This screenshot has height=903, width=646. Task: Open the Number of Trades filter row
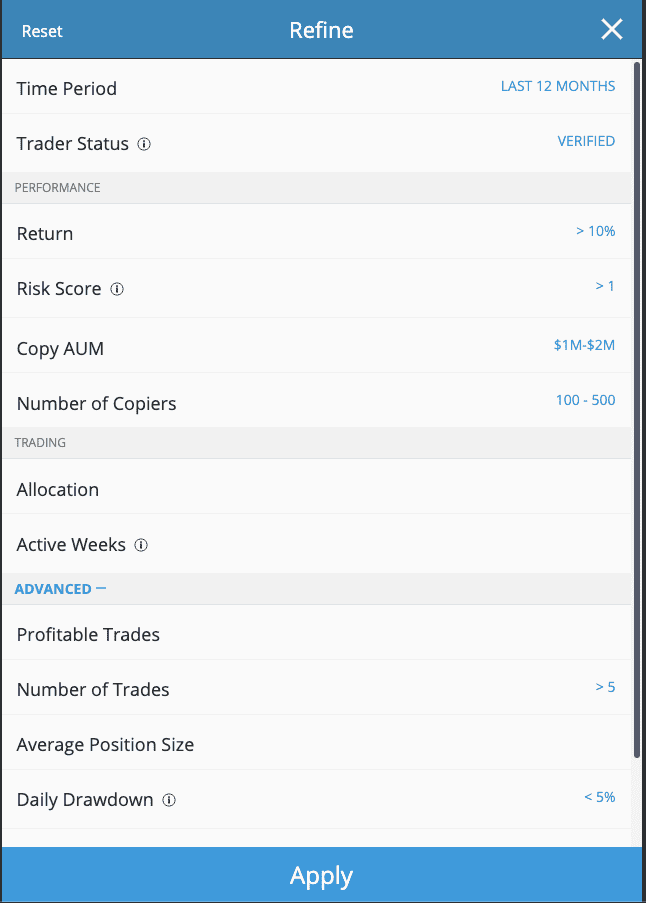[x=317, y=688]
